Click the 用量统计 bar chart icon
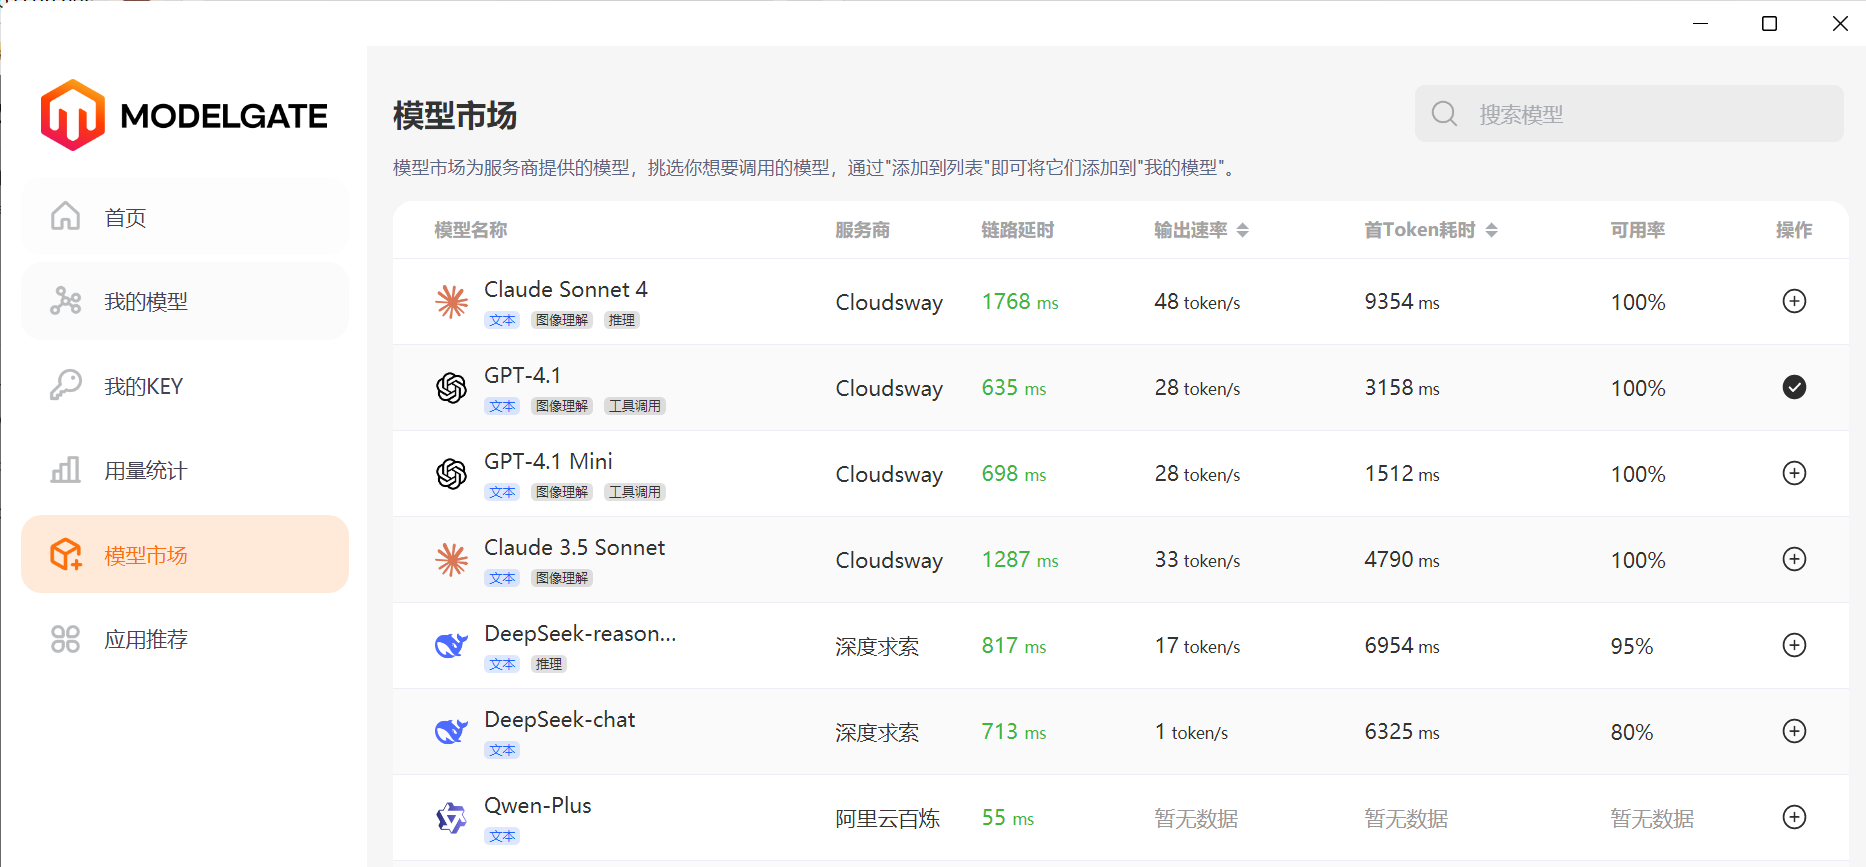Viewport: 1866px width, 867px height. [66, 469]
